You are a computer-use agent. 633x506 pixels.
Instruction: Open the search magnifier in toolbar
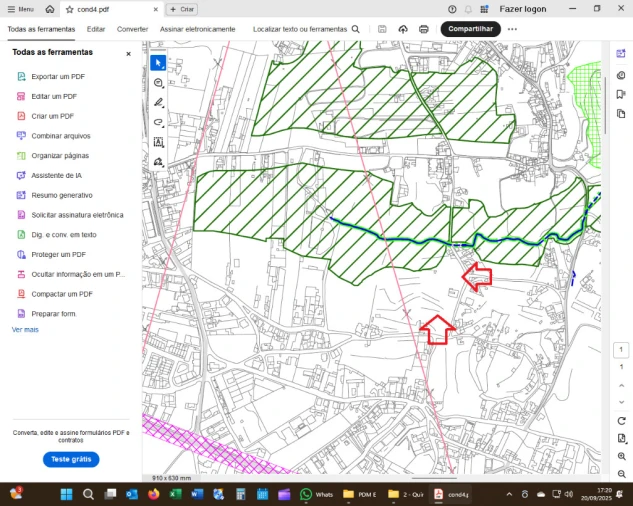(x=355, y=30)
